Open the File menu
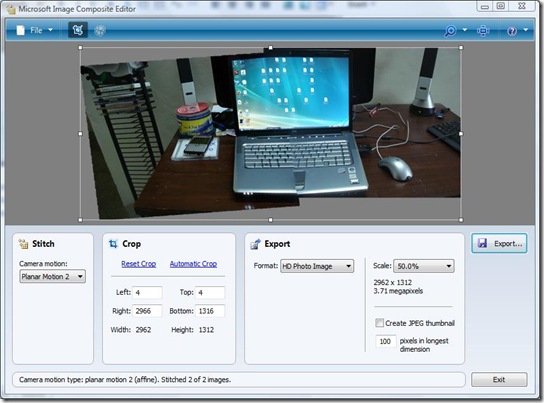This screenshot has height=403, width=544. point(36,31)
